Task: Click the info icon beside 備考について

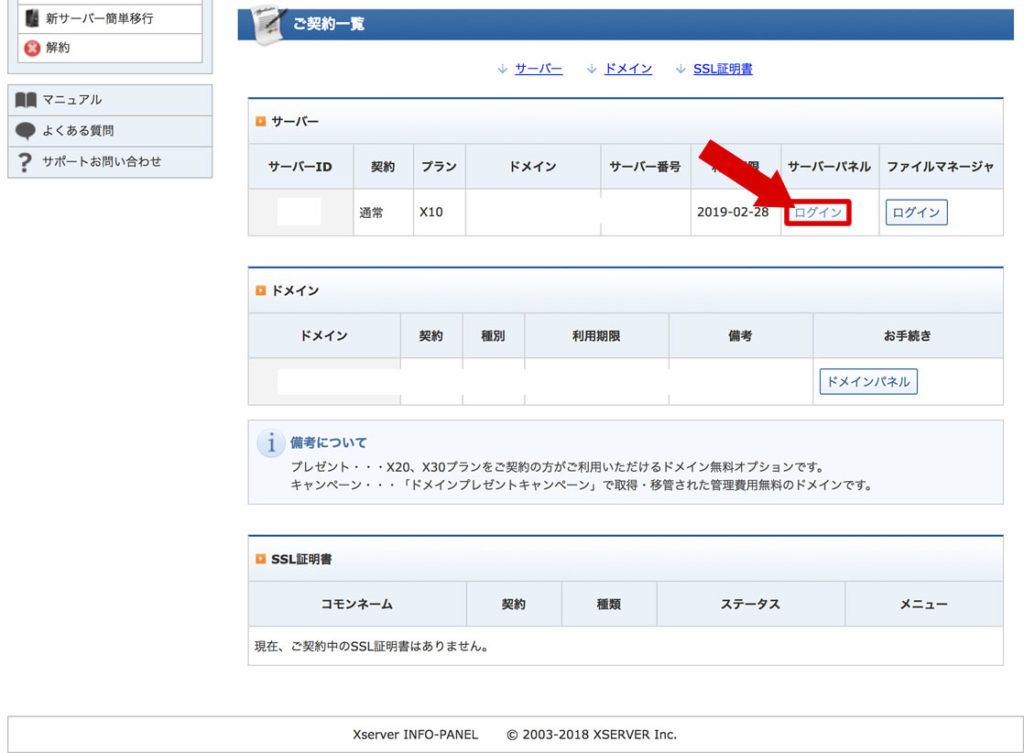Action: pyautogui.click(x=270, y=443)
